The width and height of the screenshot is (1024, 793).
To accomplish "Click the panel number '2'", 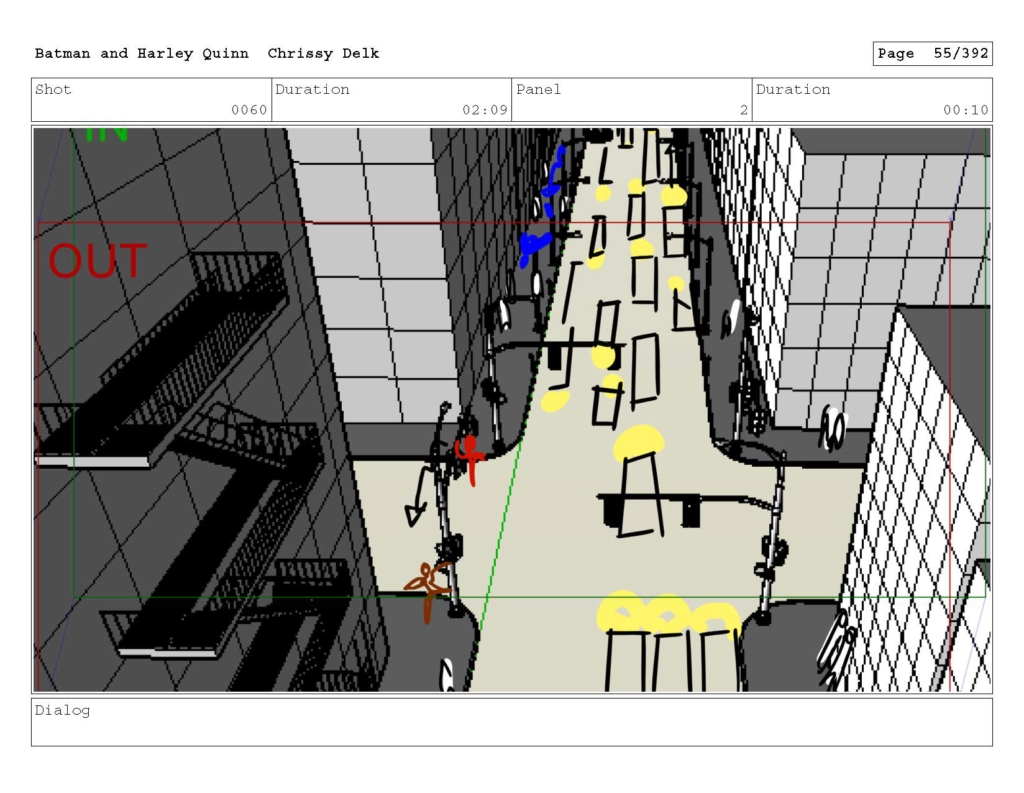I will (x=744, y=110).
